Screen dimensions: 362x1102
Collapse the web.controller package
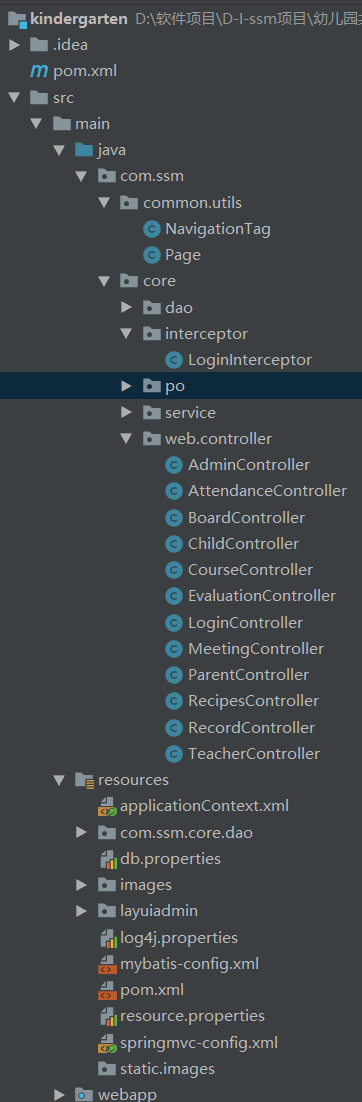tap(126, 438)
